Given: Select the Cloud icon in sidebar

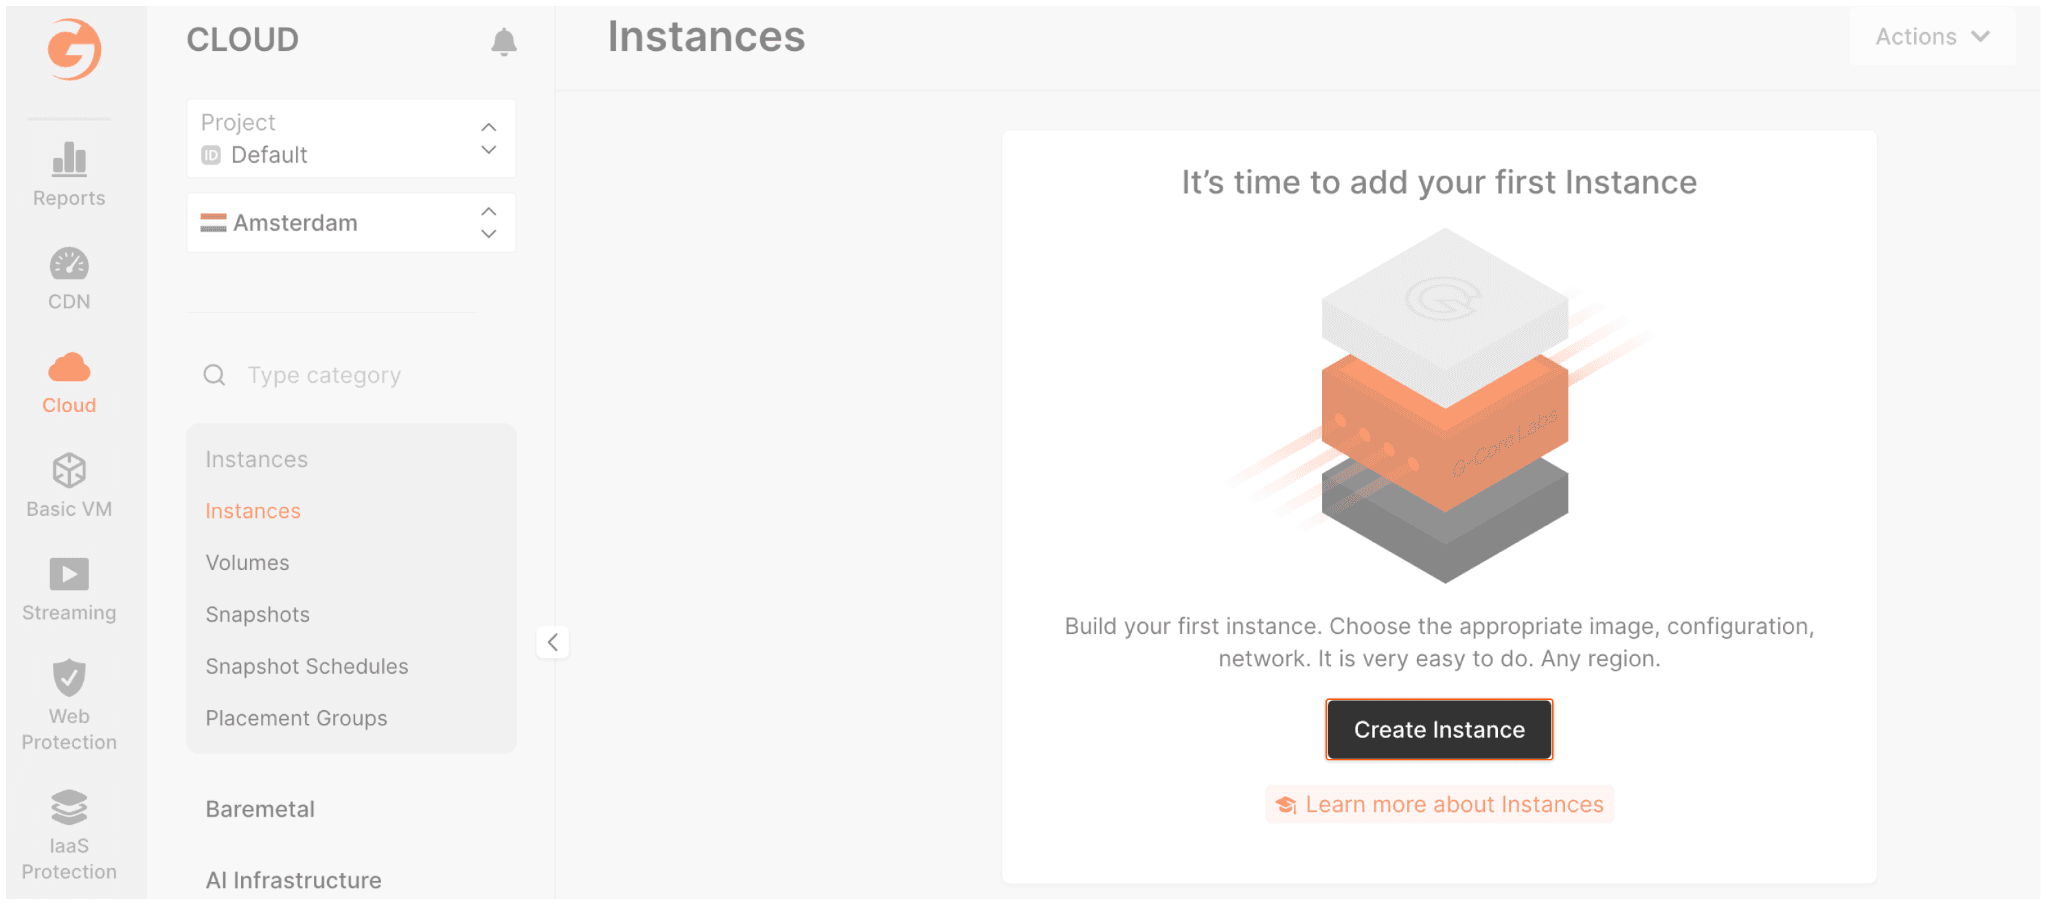Looking at the screenshot, I should pyautogui.click(x=69, y=368).
